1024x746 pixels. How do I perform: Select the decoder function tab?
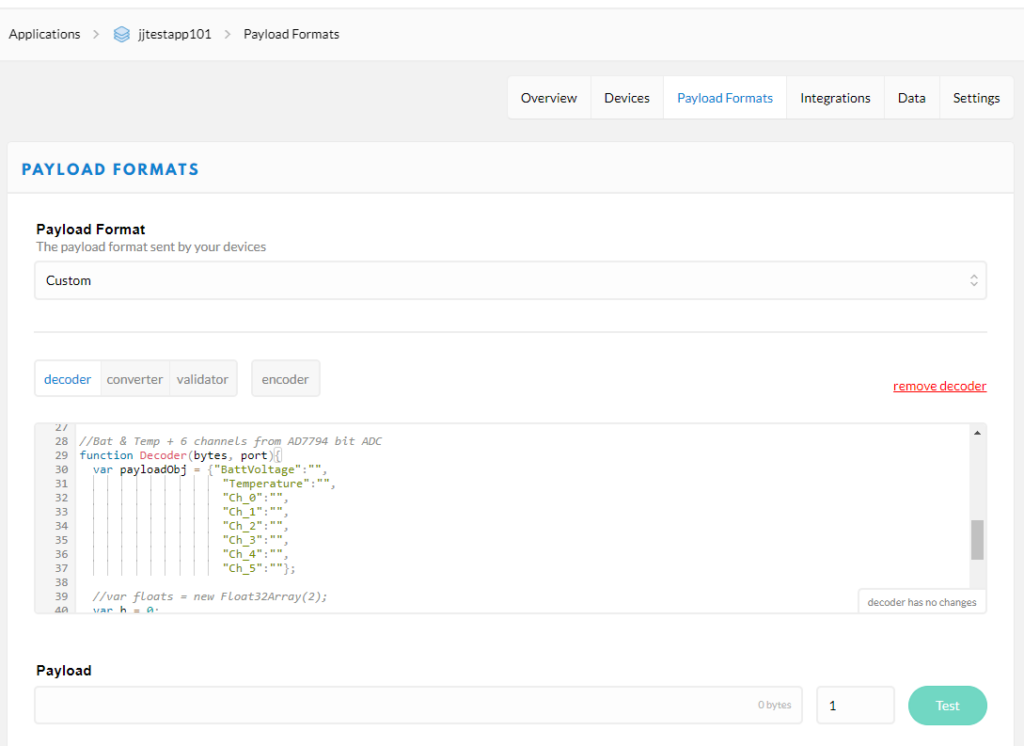click(x=67, y=379)
